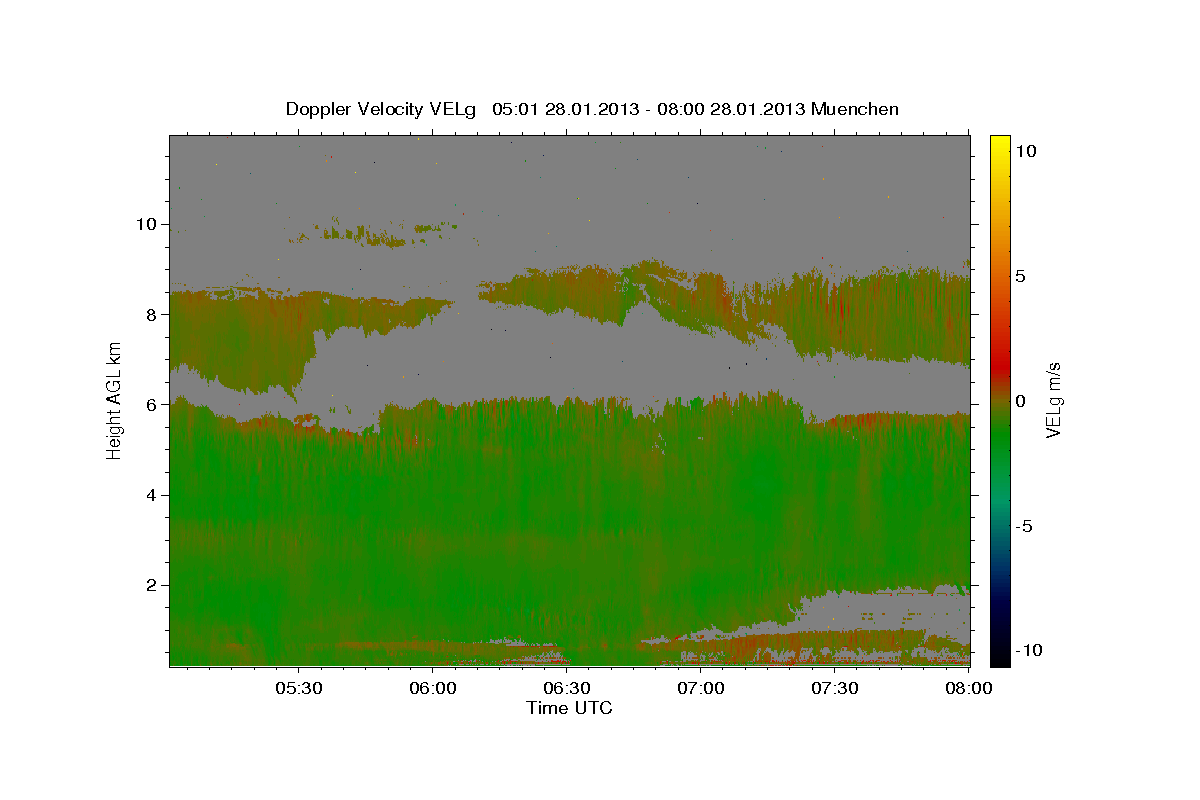This screenshot has height=800, width=1200.
Task: Click the plot title 'Doppler Velocity VELg'
Action: (383, 109)
